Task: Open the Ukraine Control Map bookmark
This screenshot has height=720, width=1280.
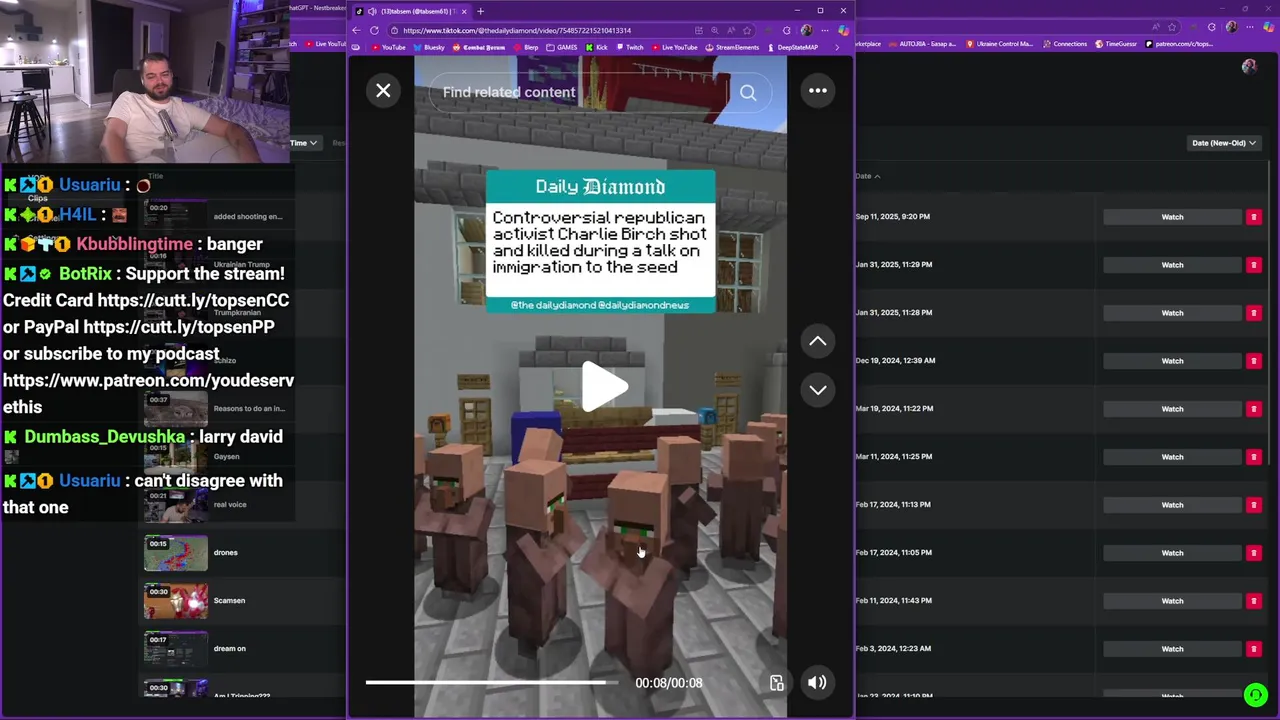Action: tap(1001, 44)
